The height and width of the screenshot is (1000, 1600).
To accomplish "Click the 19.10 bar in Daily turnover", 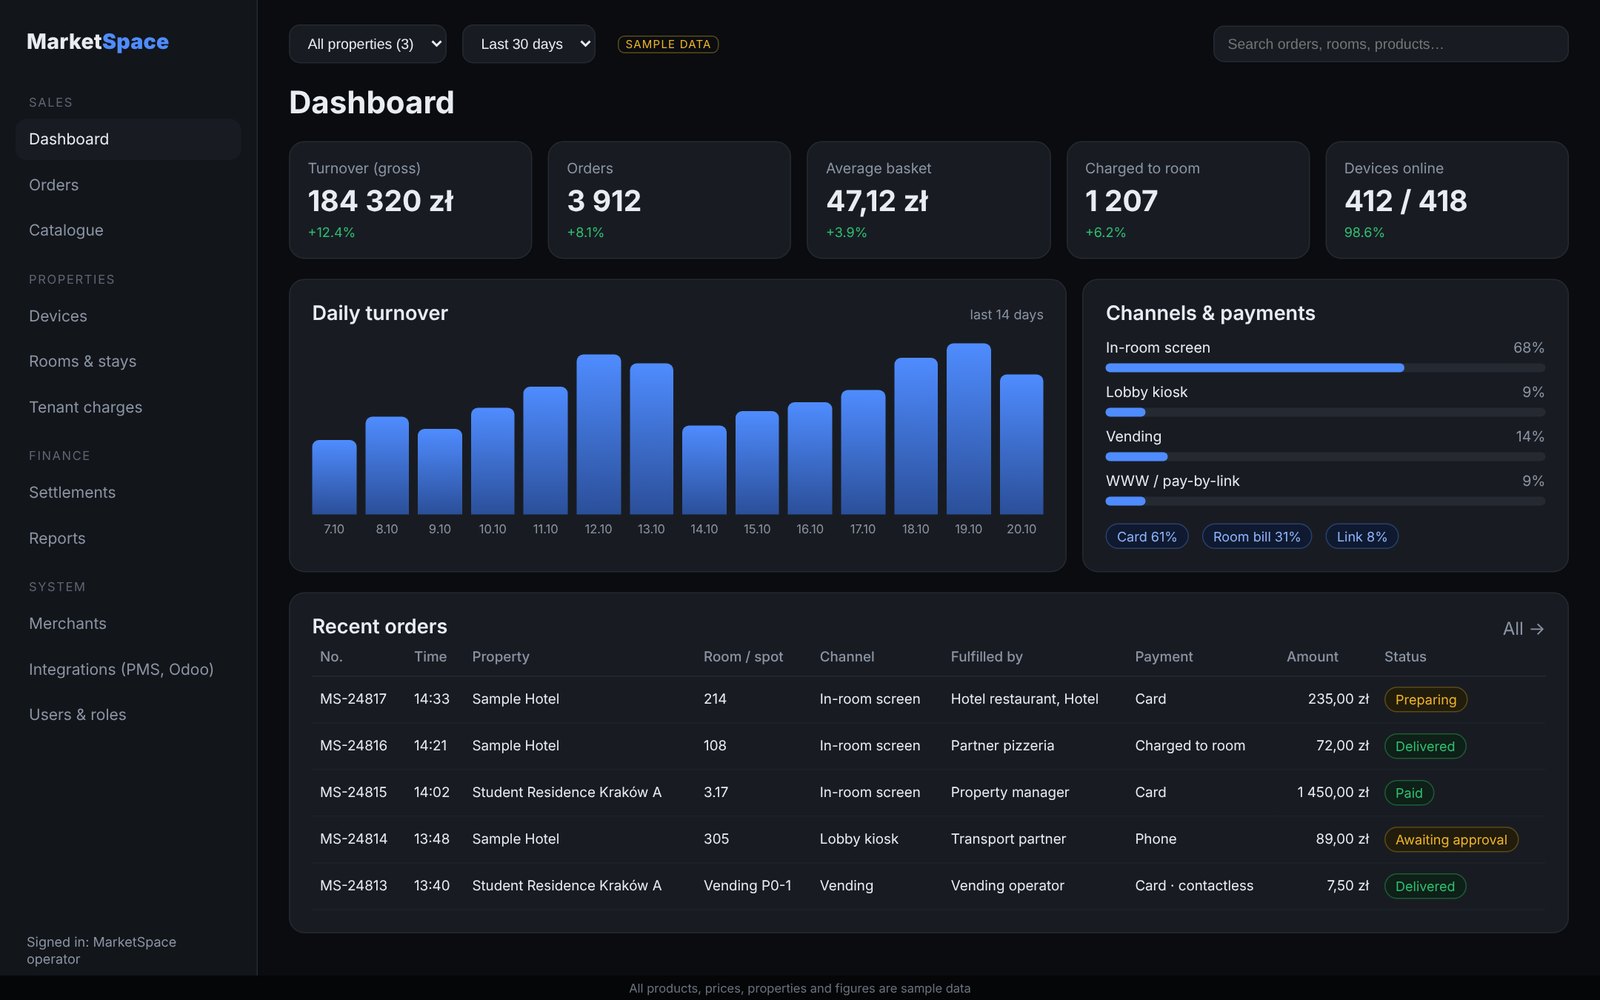I will [x=968, y=429].
